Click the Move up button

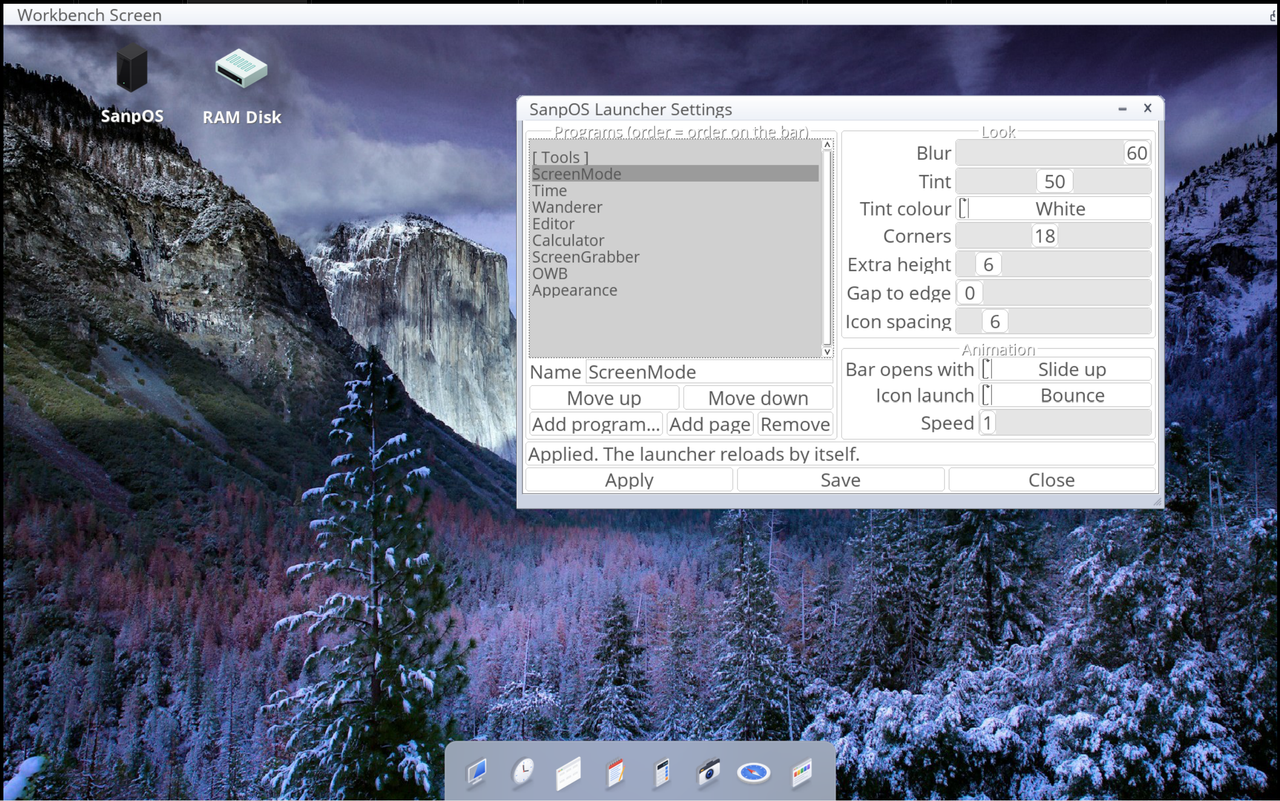(x=604, y=398)
